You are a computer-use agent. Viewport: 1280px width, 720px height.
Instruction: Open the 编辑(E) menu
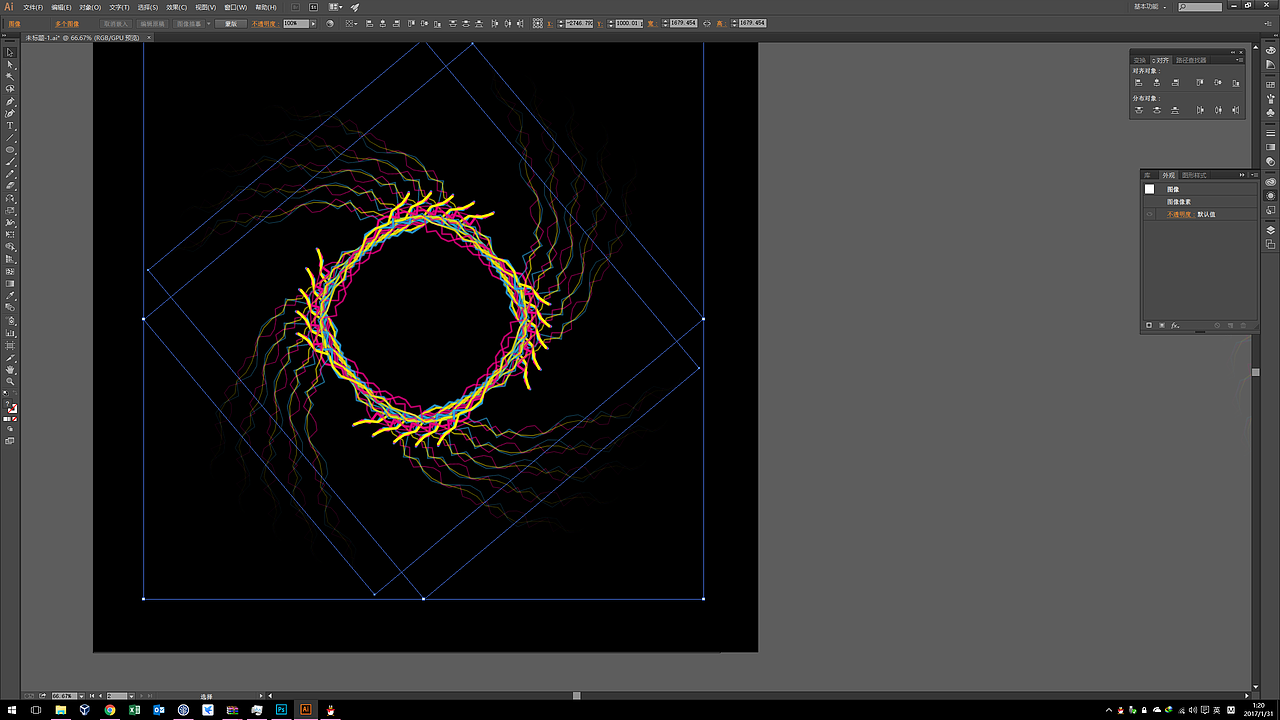[62, 7]
